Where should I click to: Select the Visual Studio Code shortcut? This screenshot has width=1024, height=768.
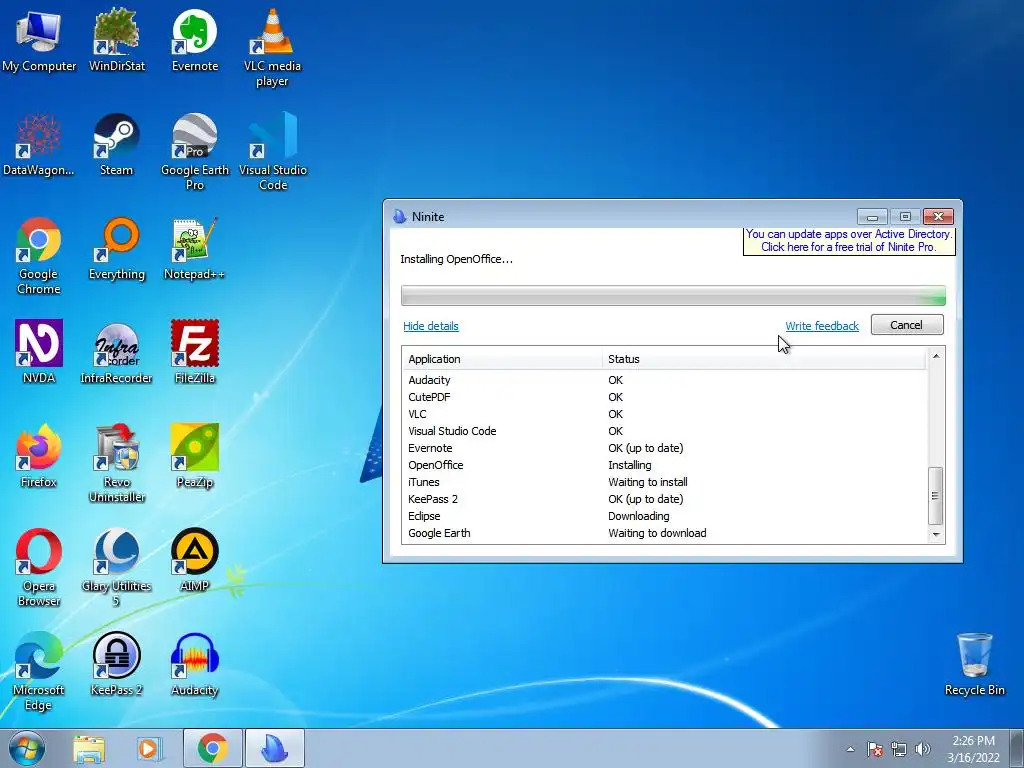tap(272, 152)
